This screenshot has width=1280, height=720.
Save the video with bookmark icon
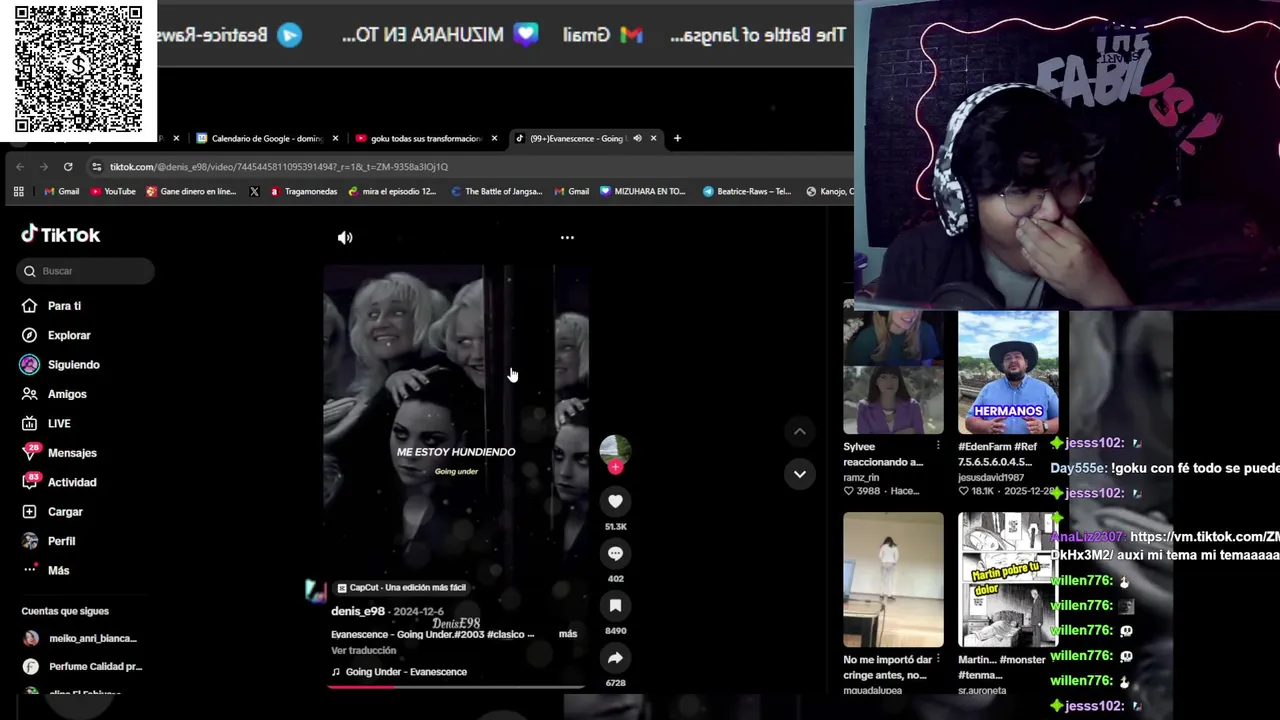click(615, 605)
